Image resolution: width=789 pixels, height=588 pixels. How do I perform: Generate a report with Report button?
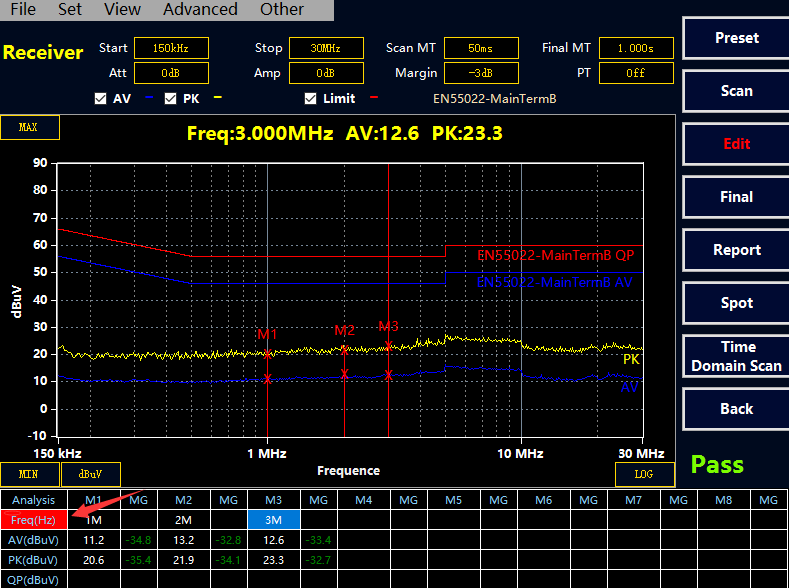coord(736,250)
